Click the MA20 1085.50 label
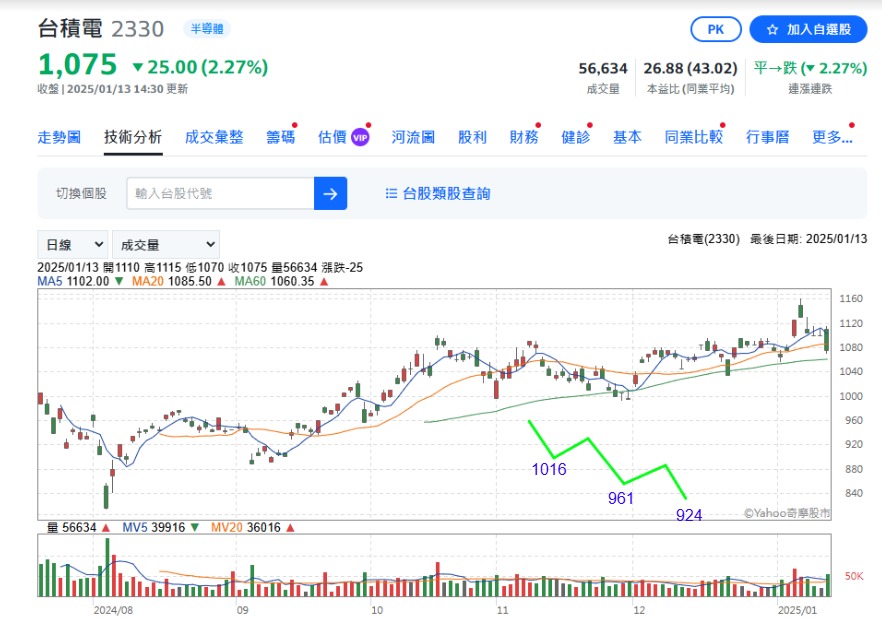The width and height of the screenshot is (882, 619). click(172, 281)
